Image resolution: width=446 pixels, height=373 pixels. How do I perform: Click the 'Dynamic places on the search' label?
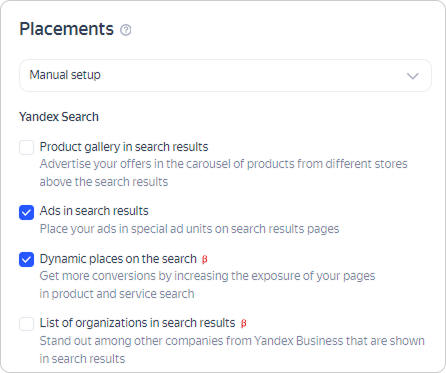(x=118, y=259)
